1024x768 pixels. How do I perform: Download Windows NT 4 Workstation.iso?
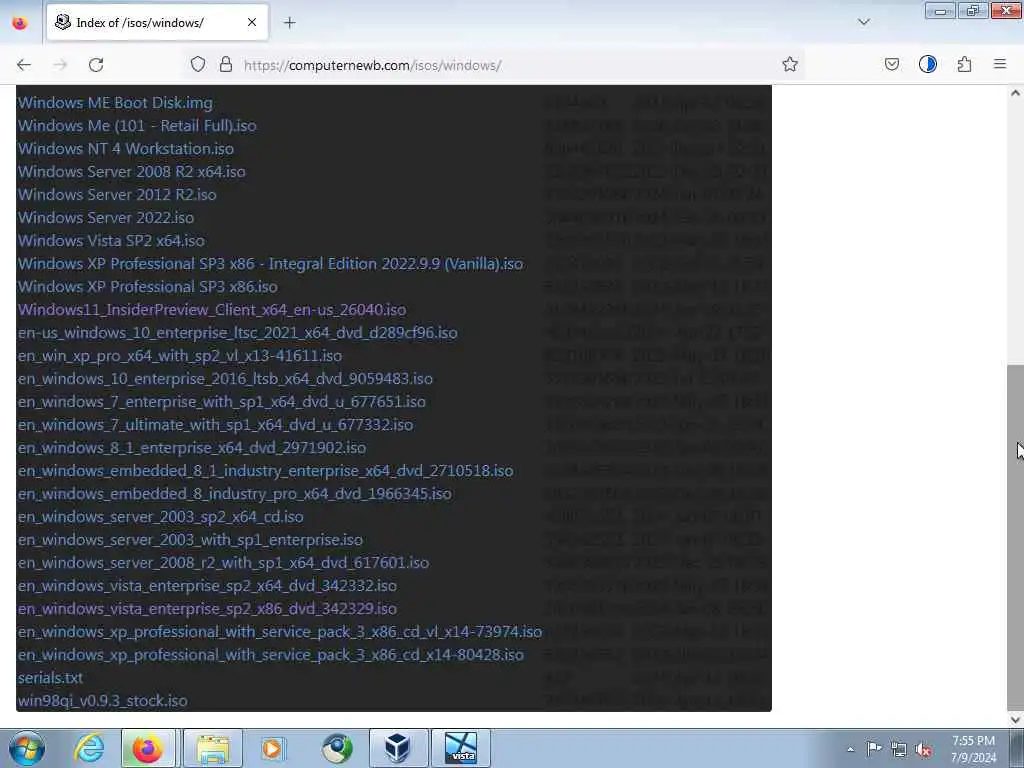click(x=125, y=149)
